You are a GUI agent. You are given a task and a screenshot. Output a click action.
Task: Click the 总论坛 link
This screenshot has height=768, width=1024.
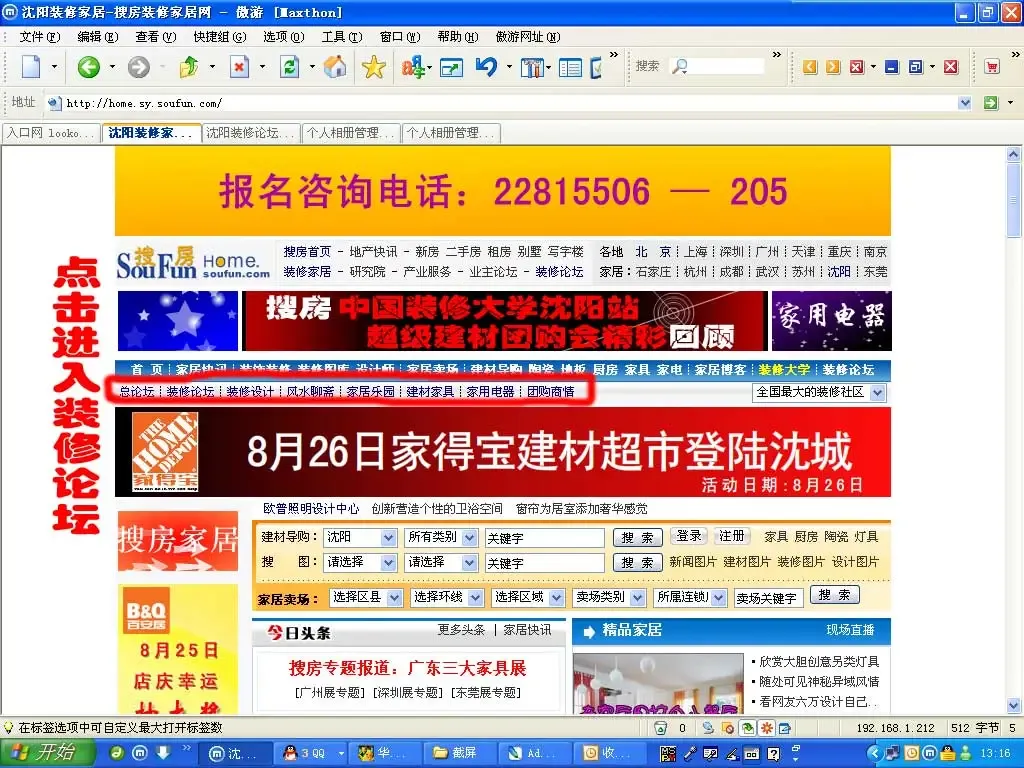point(136,391)
